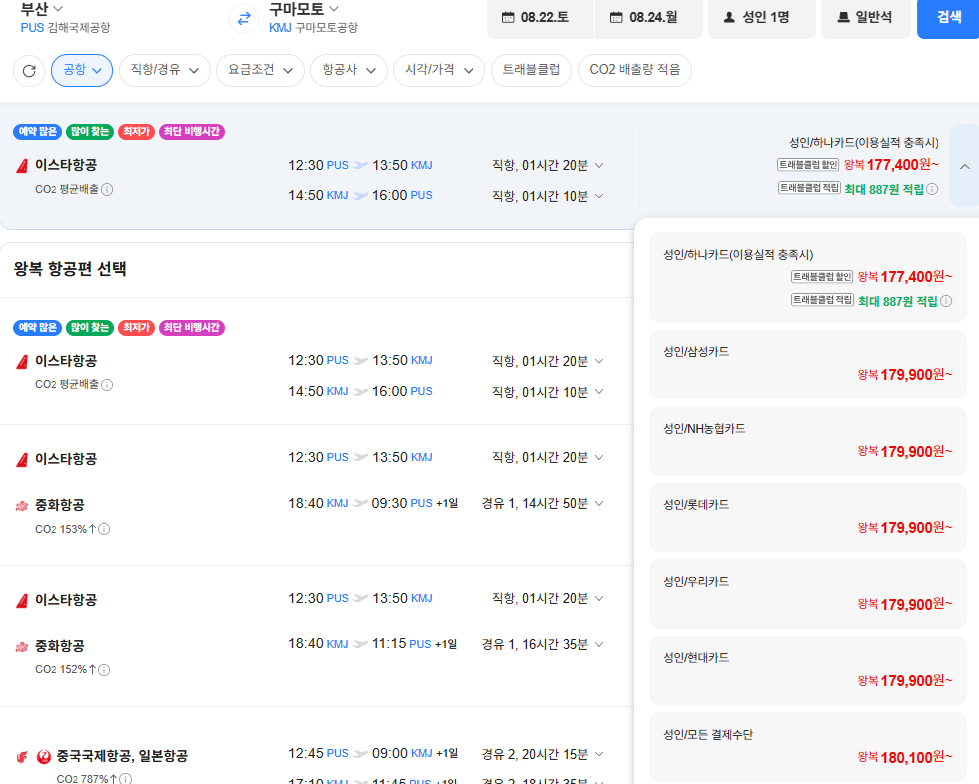979x784 pixels.
Task: Toggle the CO2 배출량 적음 filter
Action: pos(635,70)
